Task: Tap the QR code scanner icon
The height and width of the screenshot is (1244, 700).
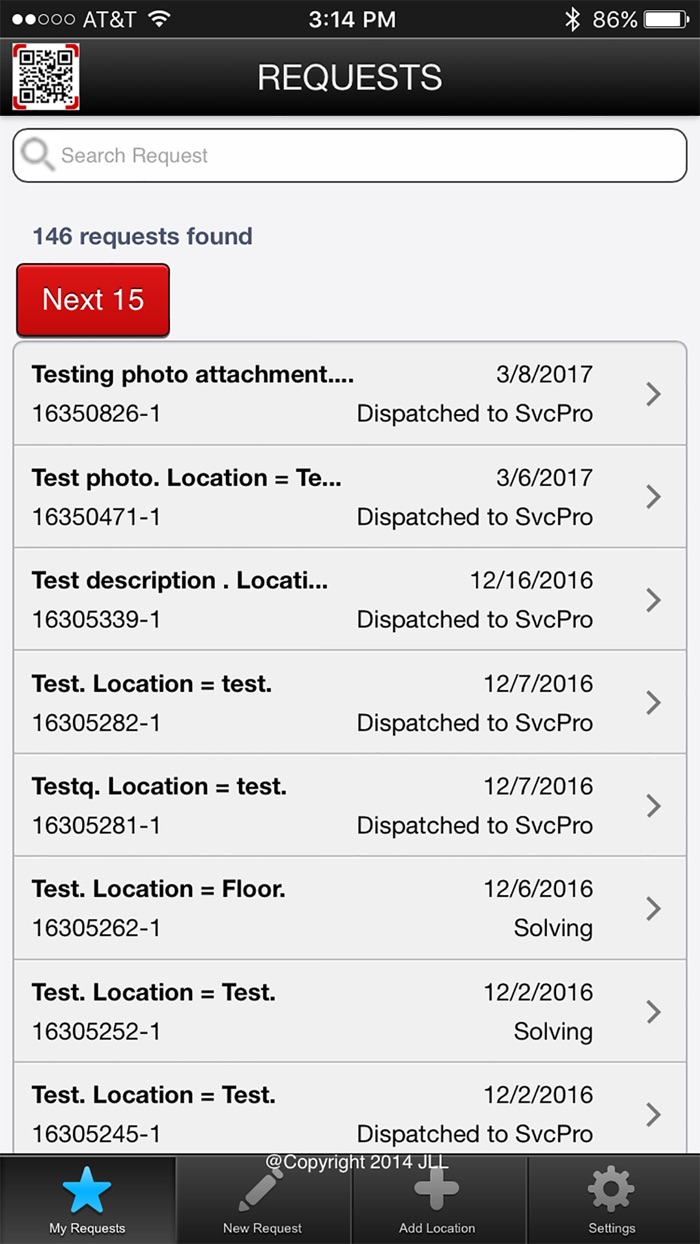Action: (46, 77)
